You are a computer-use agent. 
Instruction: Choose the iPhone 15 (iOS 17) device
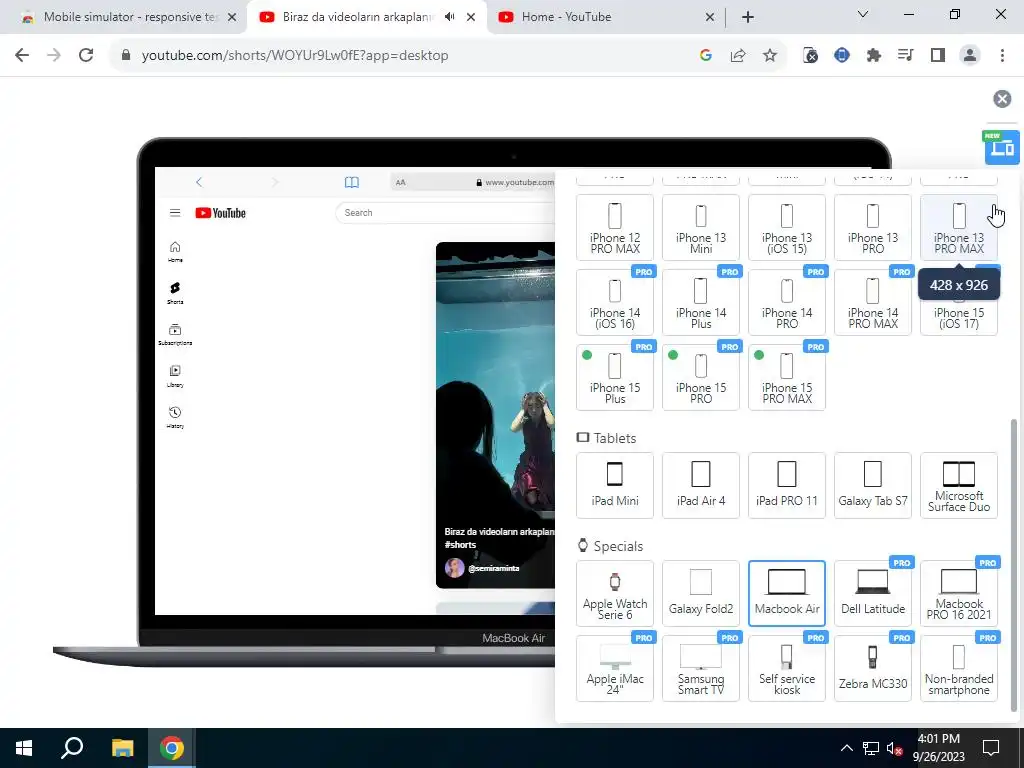959,317
